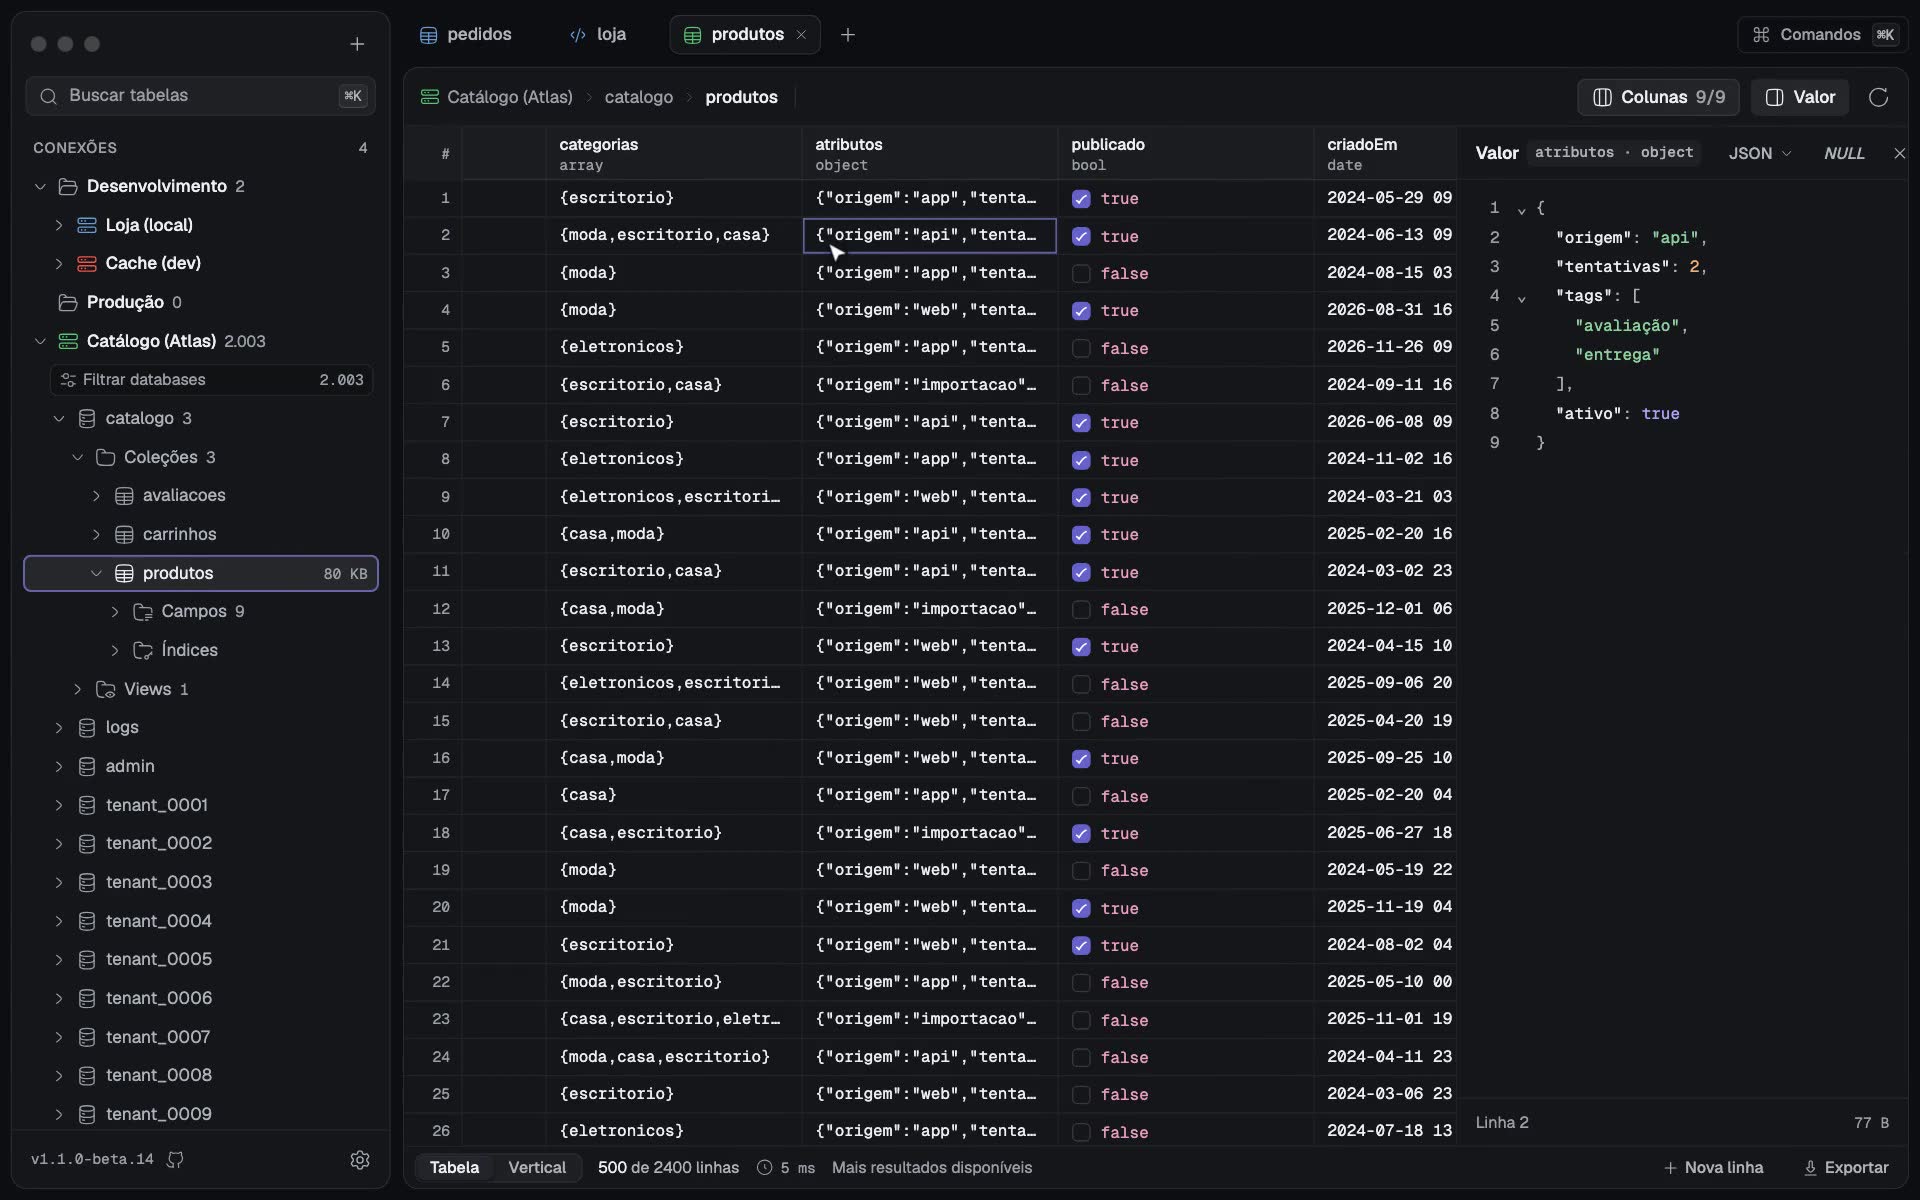Expand the Campos node under produtos

[115, 612]
